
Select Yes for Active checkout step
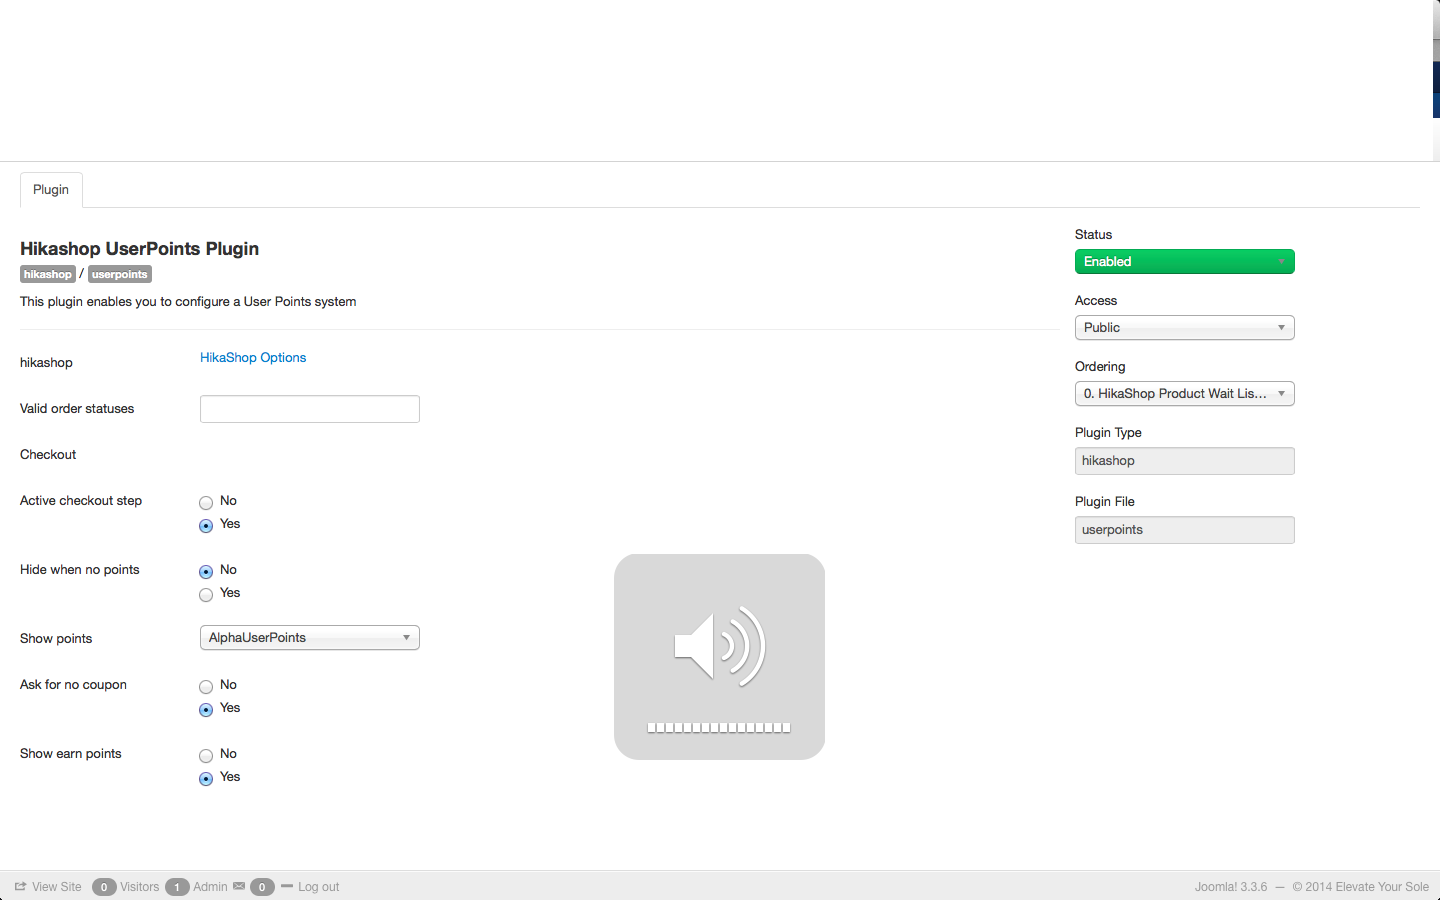(206, 525)
